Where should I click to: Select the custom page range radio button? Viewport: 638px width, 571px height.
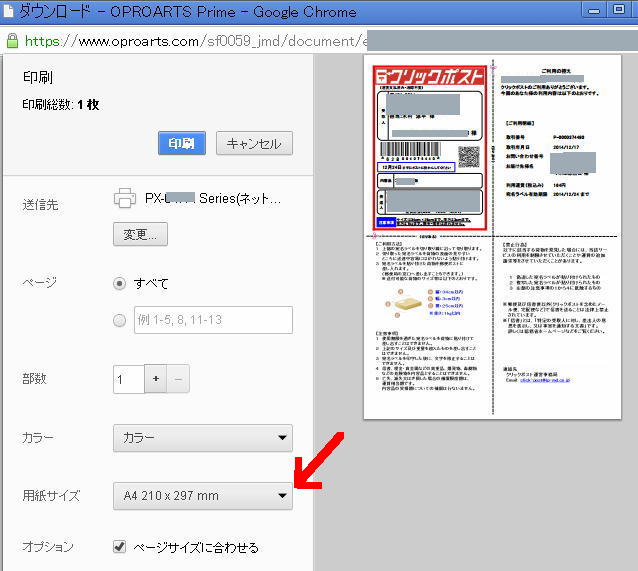click(119, 320)
